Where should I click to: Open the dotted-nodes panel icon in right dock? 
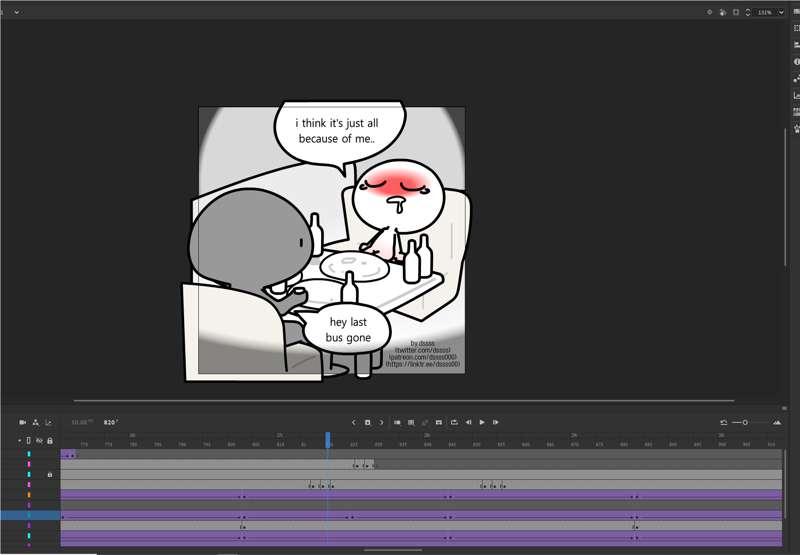[x=796, y=79]
